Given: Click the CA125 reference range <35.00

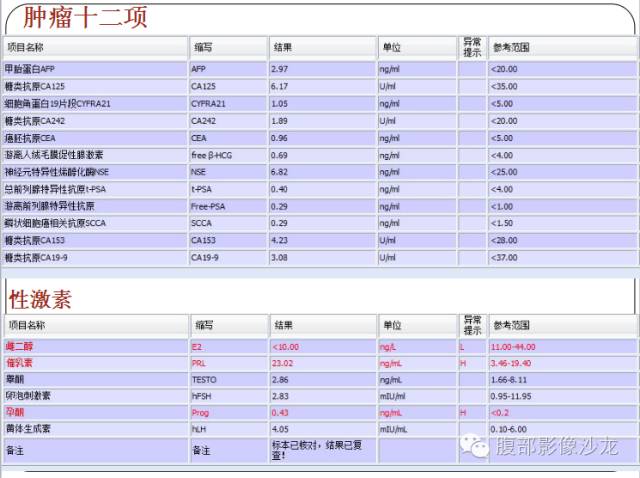Looking at the screenshot, I should pos(504,86).
